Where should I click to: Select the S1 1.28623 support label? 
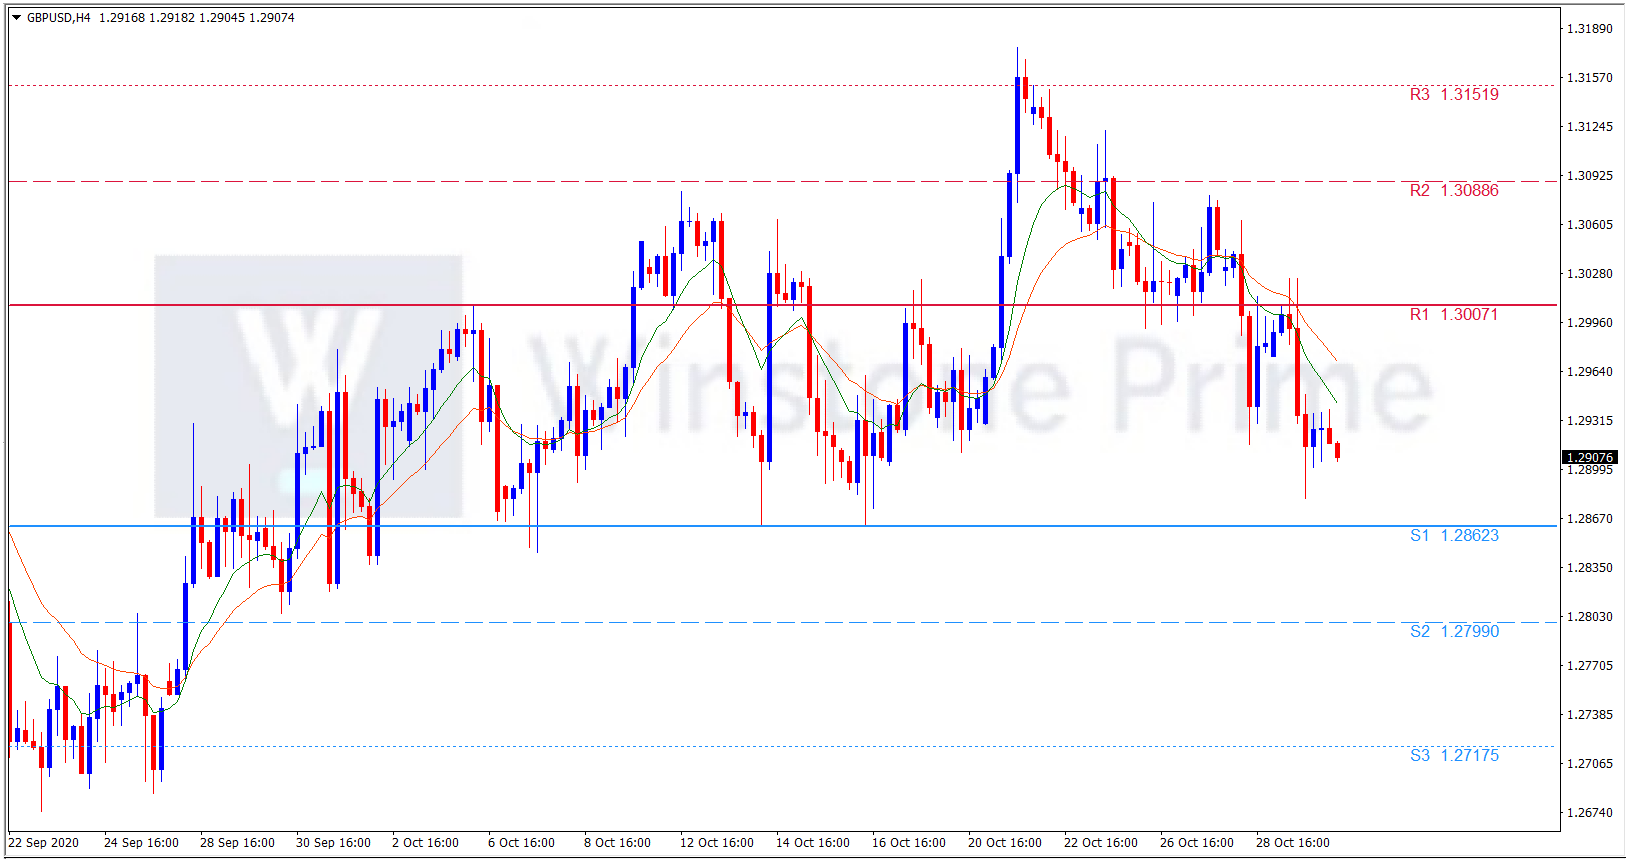pos(1454,536)
